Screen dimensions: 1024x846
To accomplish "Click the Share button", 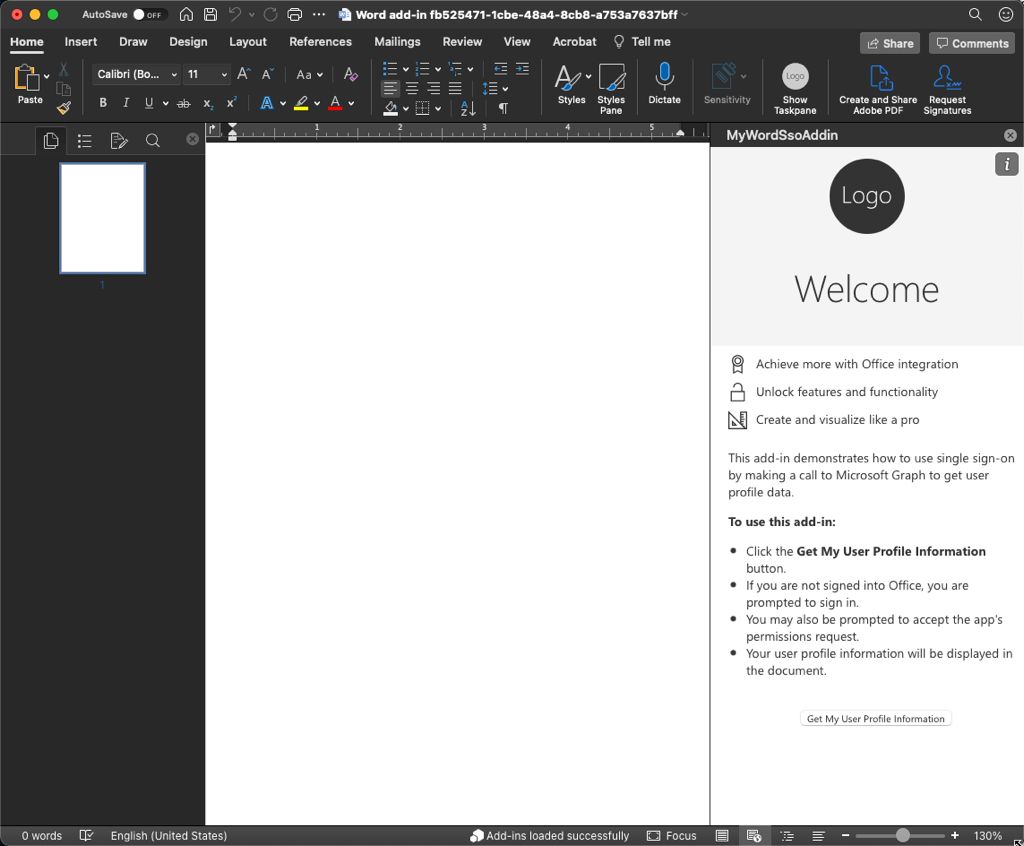I will (890, 43).
